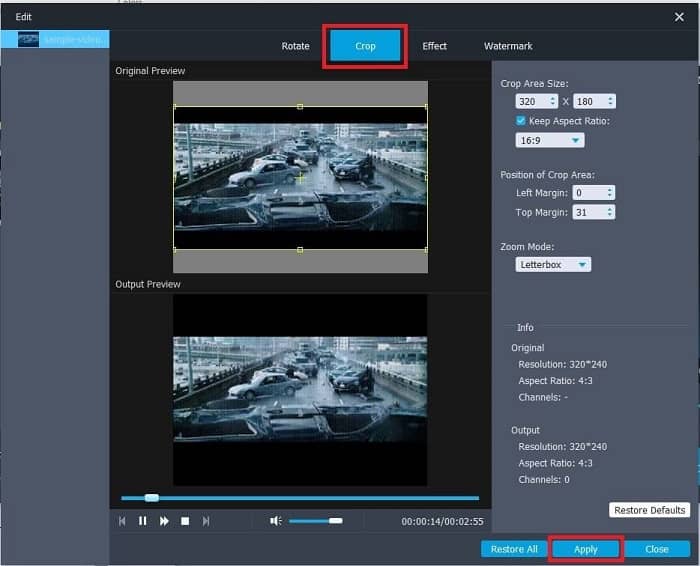Click the Close button

(x=657, y=549)
